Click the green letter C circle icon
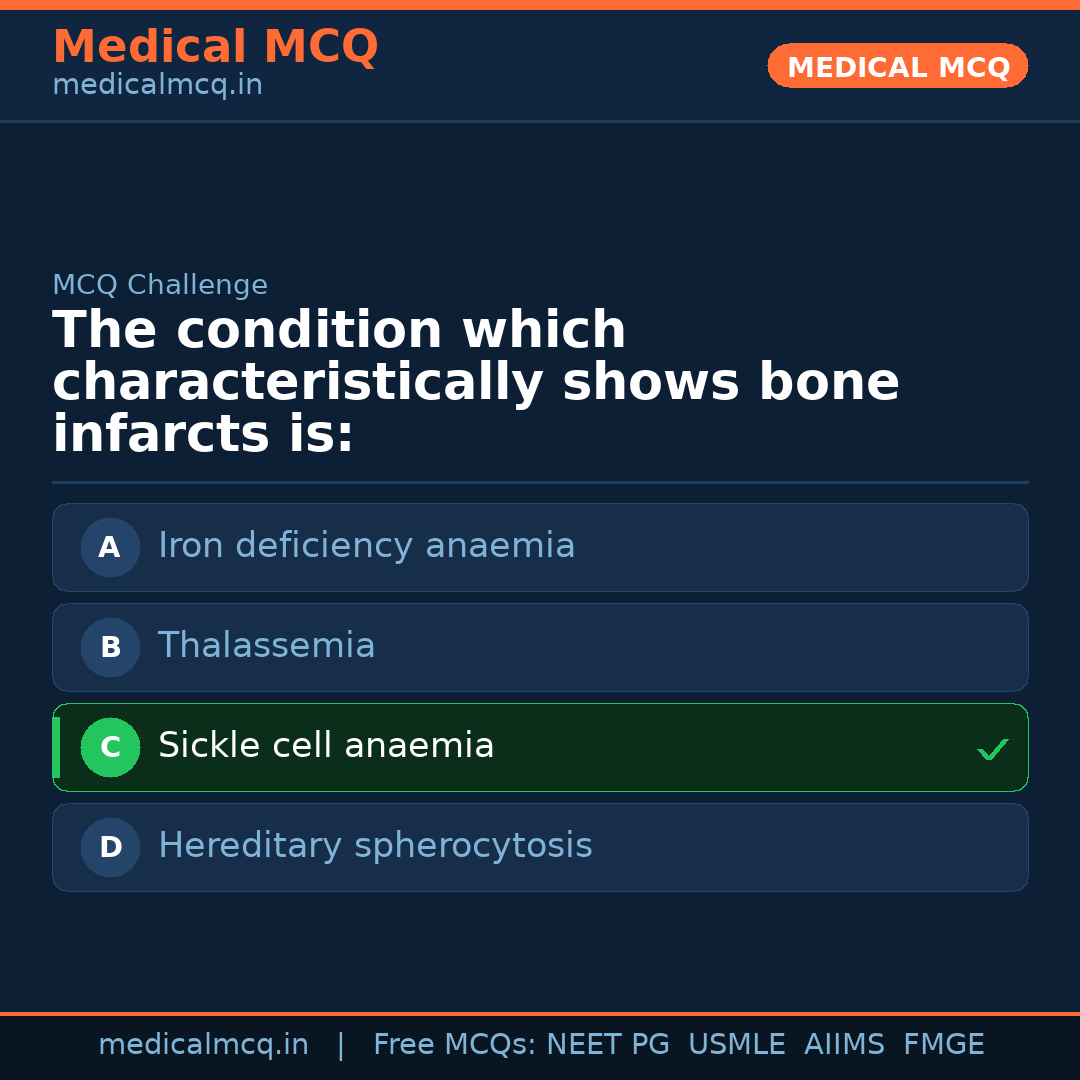The width and height of the screenshot is (1080, 1080). (x=110, y=747)
